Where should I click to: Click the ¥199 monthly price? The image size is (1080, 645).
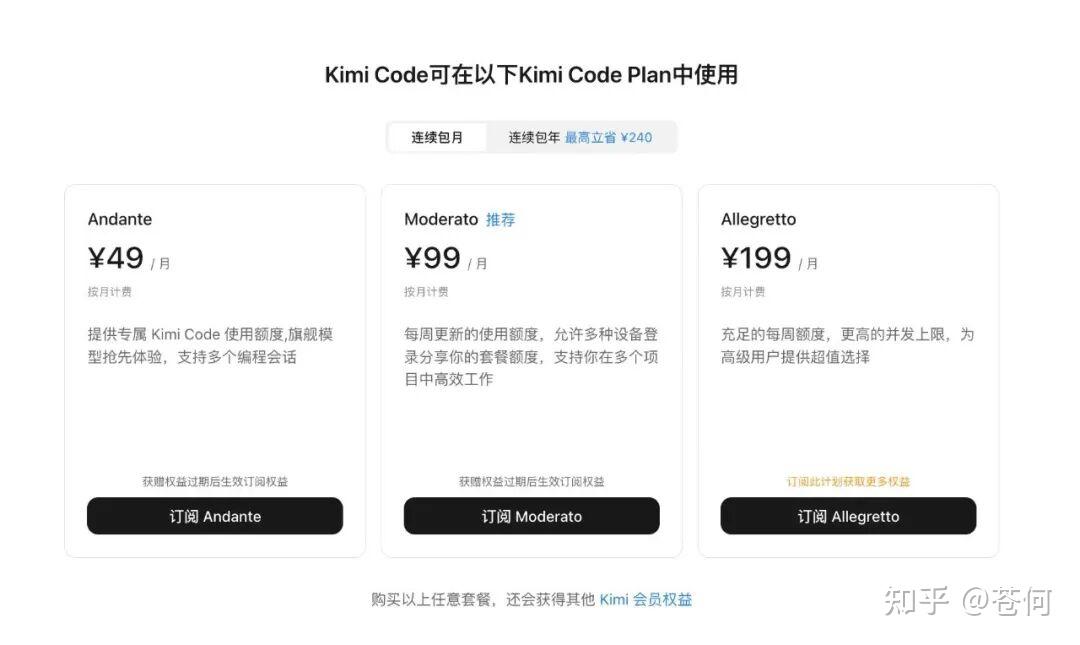756,258
